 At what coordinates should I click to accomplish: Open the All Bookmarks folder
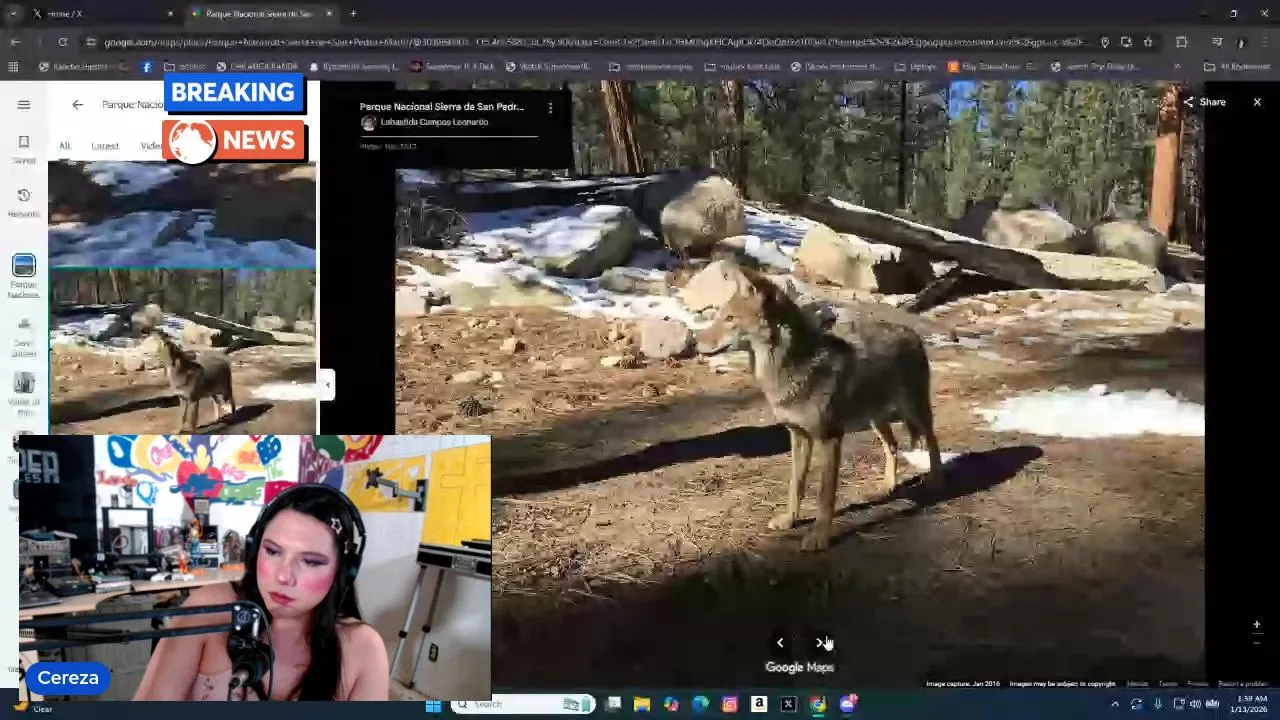tap(1237, 67)
